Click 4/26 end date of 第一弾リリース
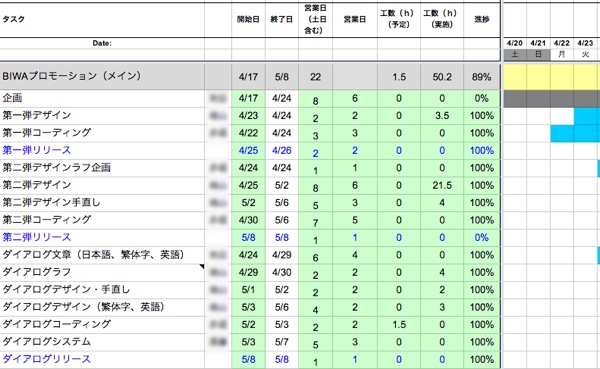This screenshot has height=369, width=600. tap(282, 150)
